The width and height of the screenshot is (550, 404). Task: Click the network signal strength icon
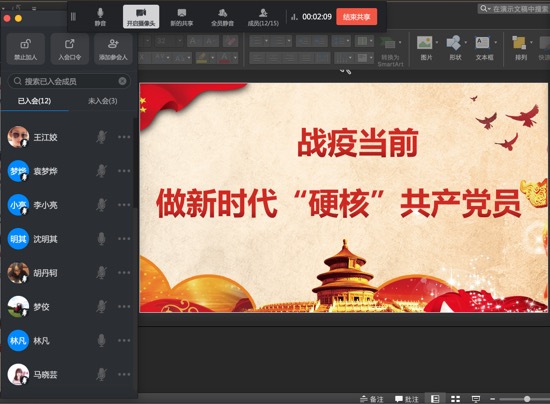[x=294, y=17]
